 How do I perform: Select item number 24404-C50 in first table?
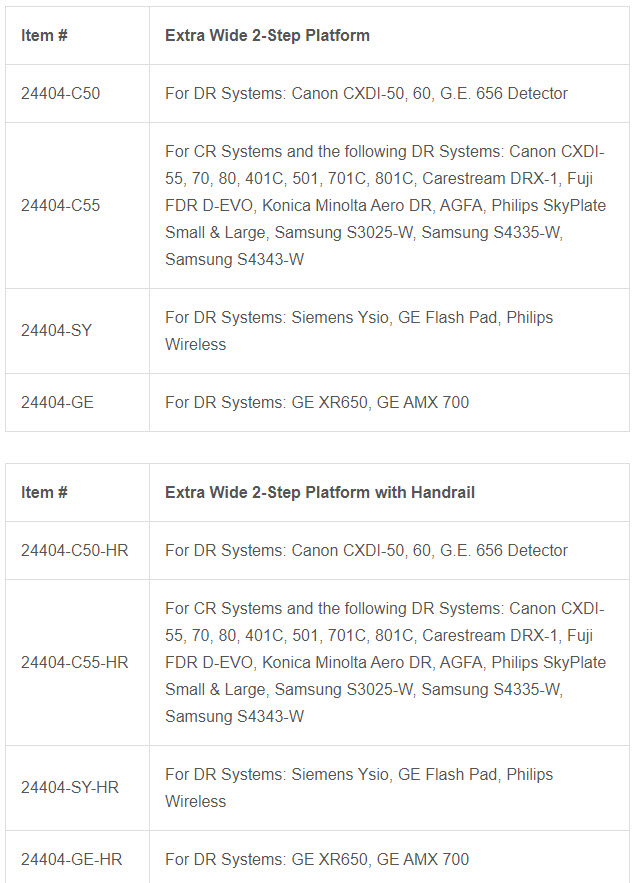[x=60, y=93]
